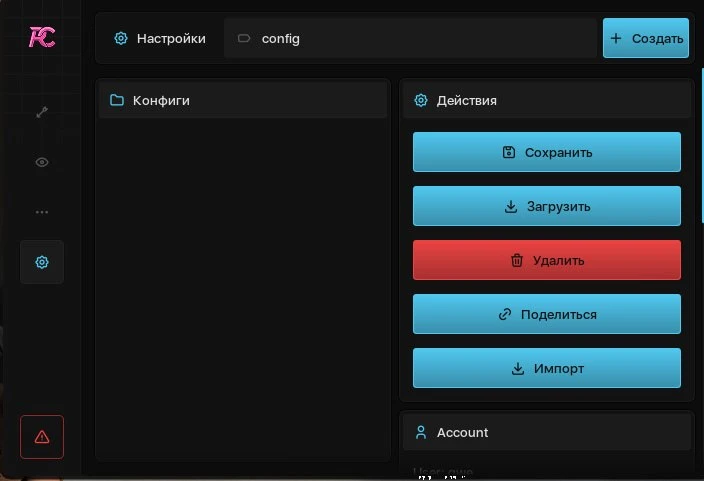Click the config name input field

tap(410, 39)
